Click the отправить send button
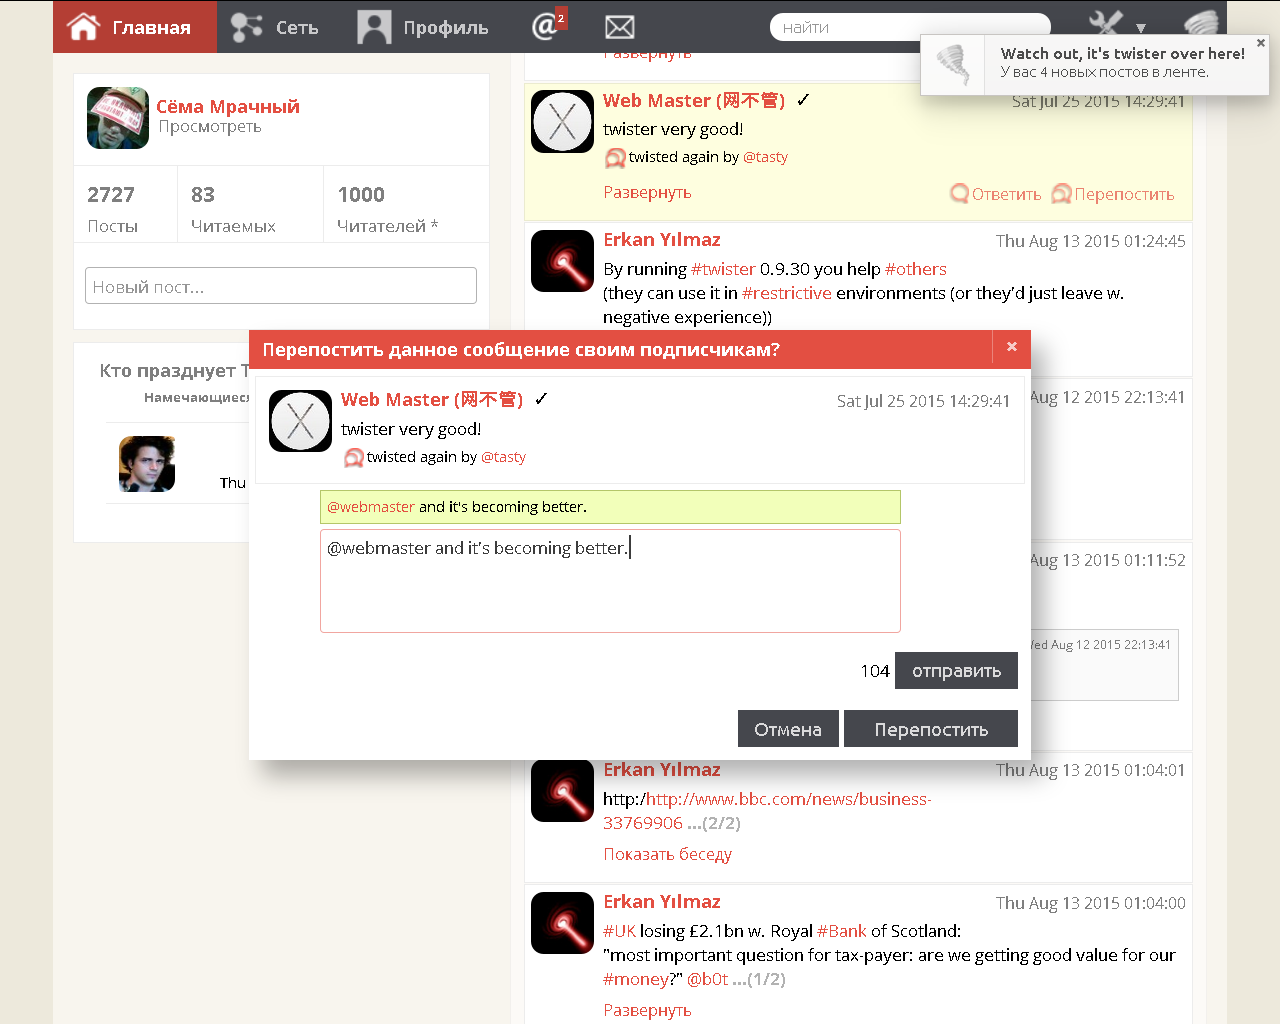This screenshot has height=1024, width=1280. point(956,671)
